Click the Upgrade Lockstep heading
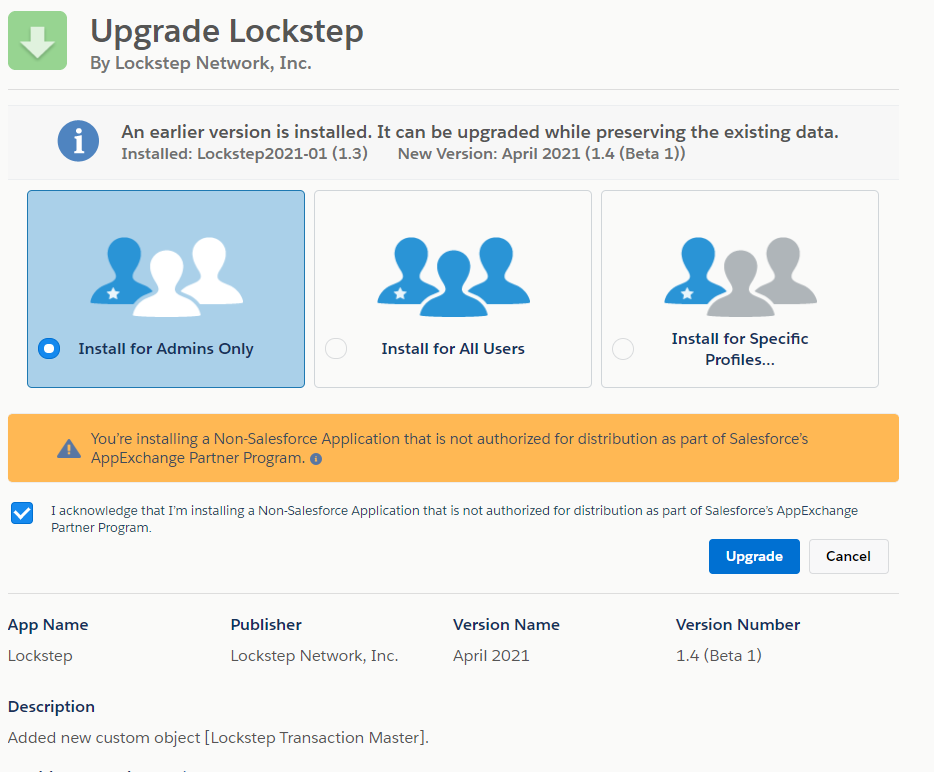The image size is (934, 772). point(227,31)
